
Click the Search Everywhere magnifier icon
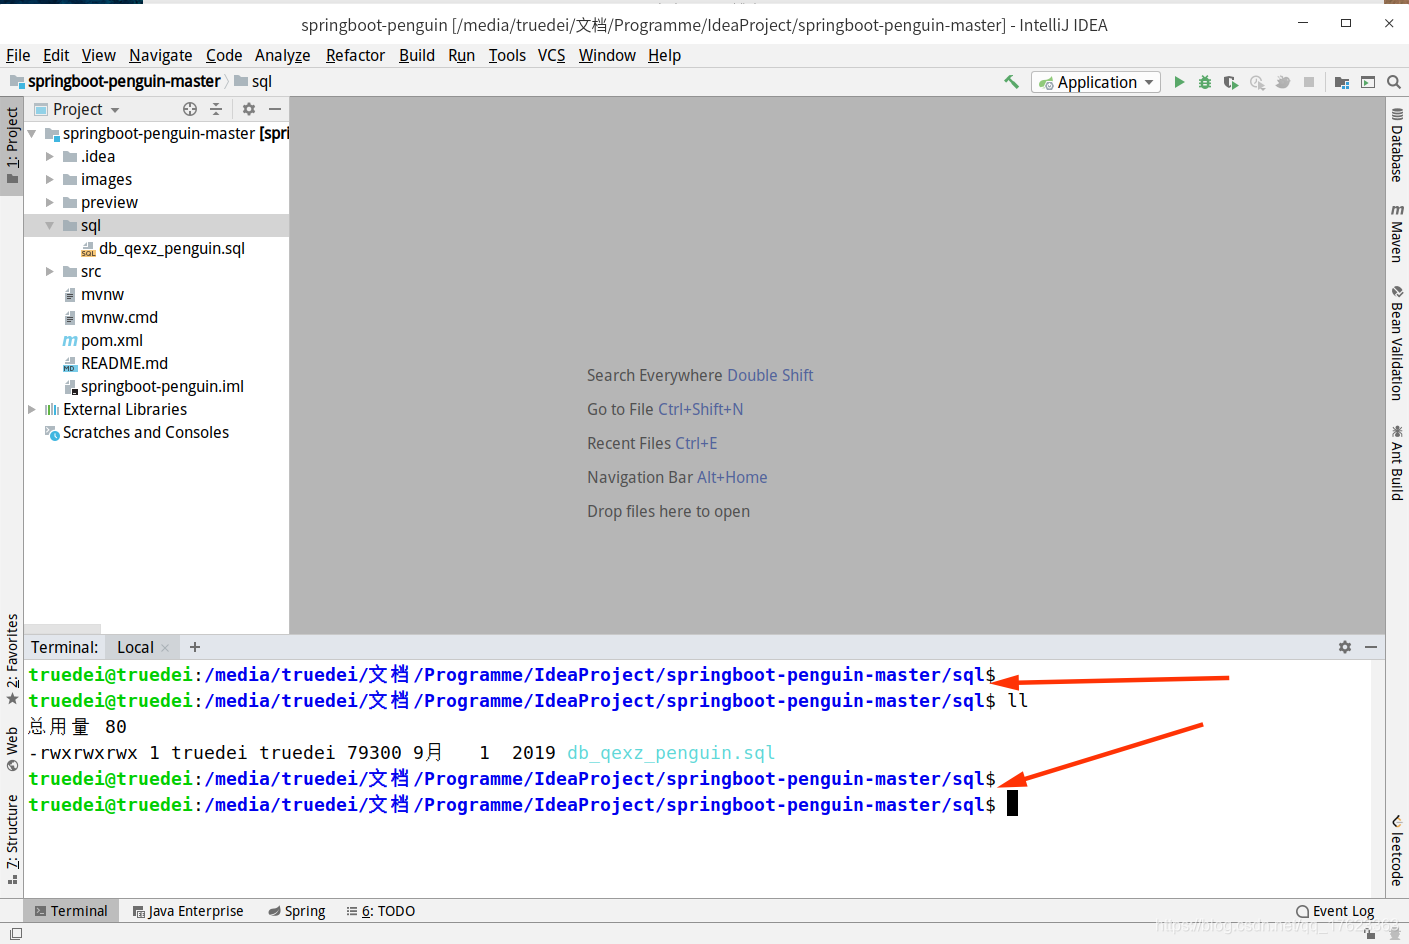(x=1394, y=82)
